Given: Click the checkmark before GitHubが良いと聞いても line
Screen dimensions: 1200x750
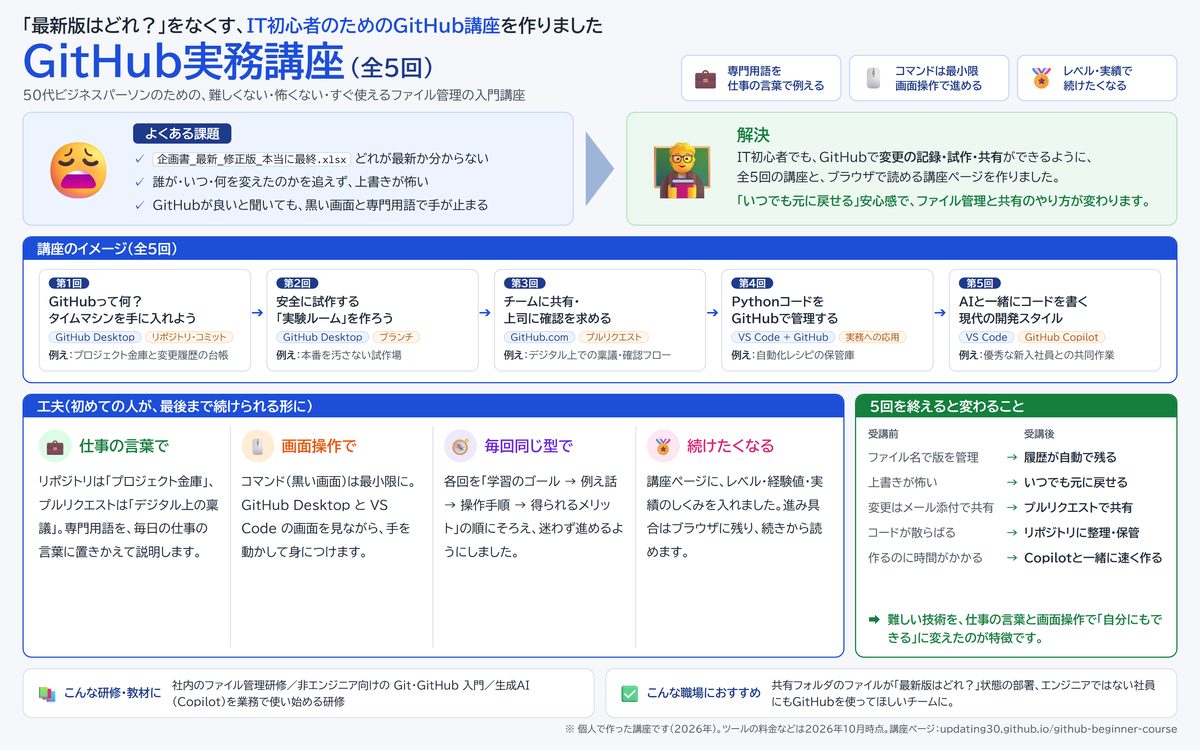Looking at the screenshot, I should click(x=139, y=205).
